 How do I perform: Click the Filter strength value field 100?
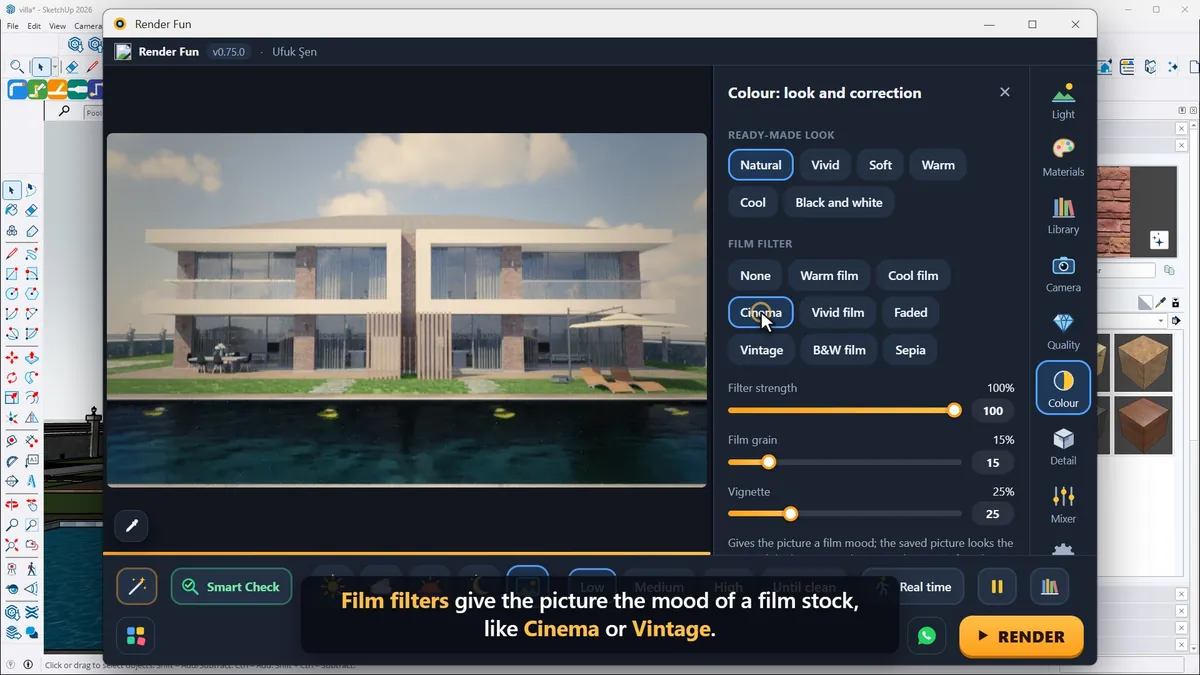[993, 411]
